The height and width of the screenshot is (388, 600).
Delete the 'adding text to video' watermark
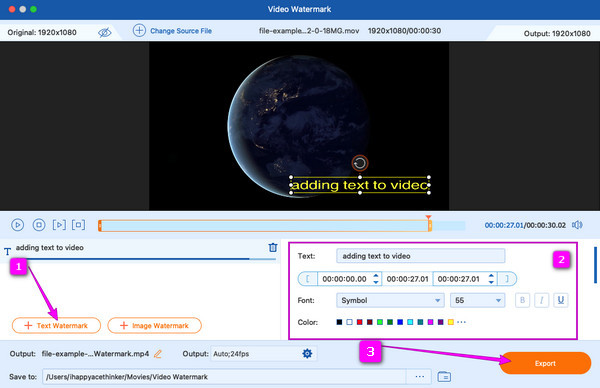(273, 248)
